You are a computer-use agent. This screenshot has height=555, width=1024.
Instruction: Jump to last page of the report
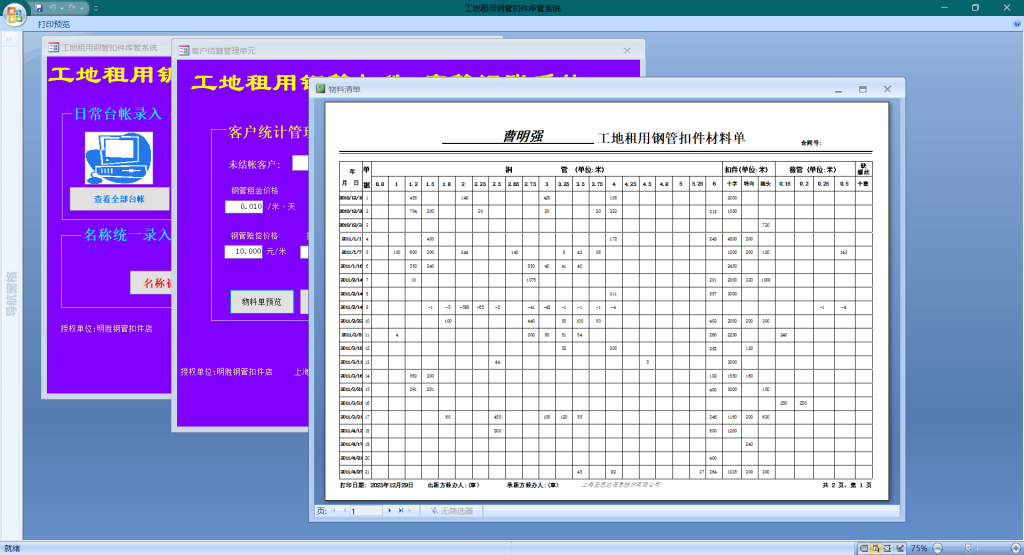[401, 511]
